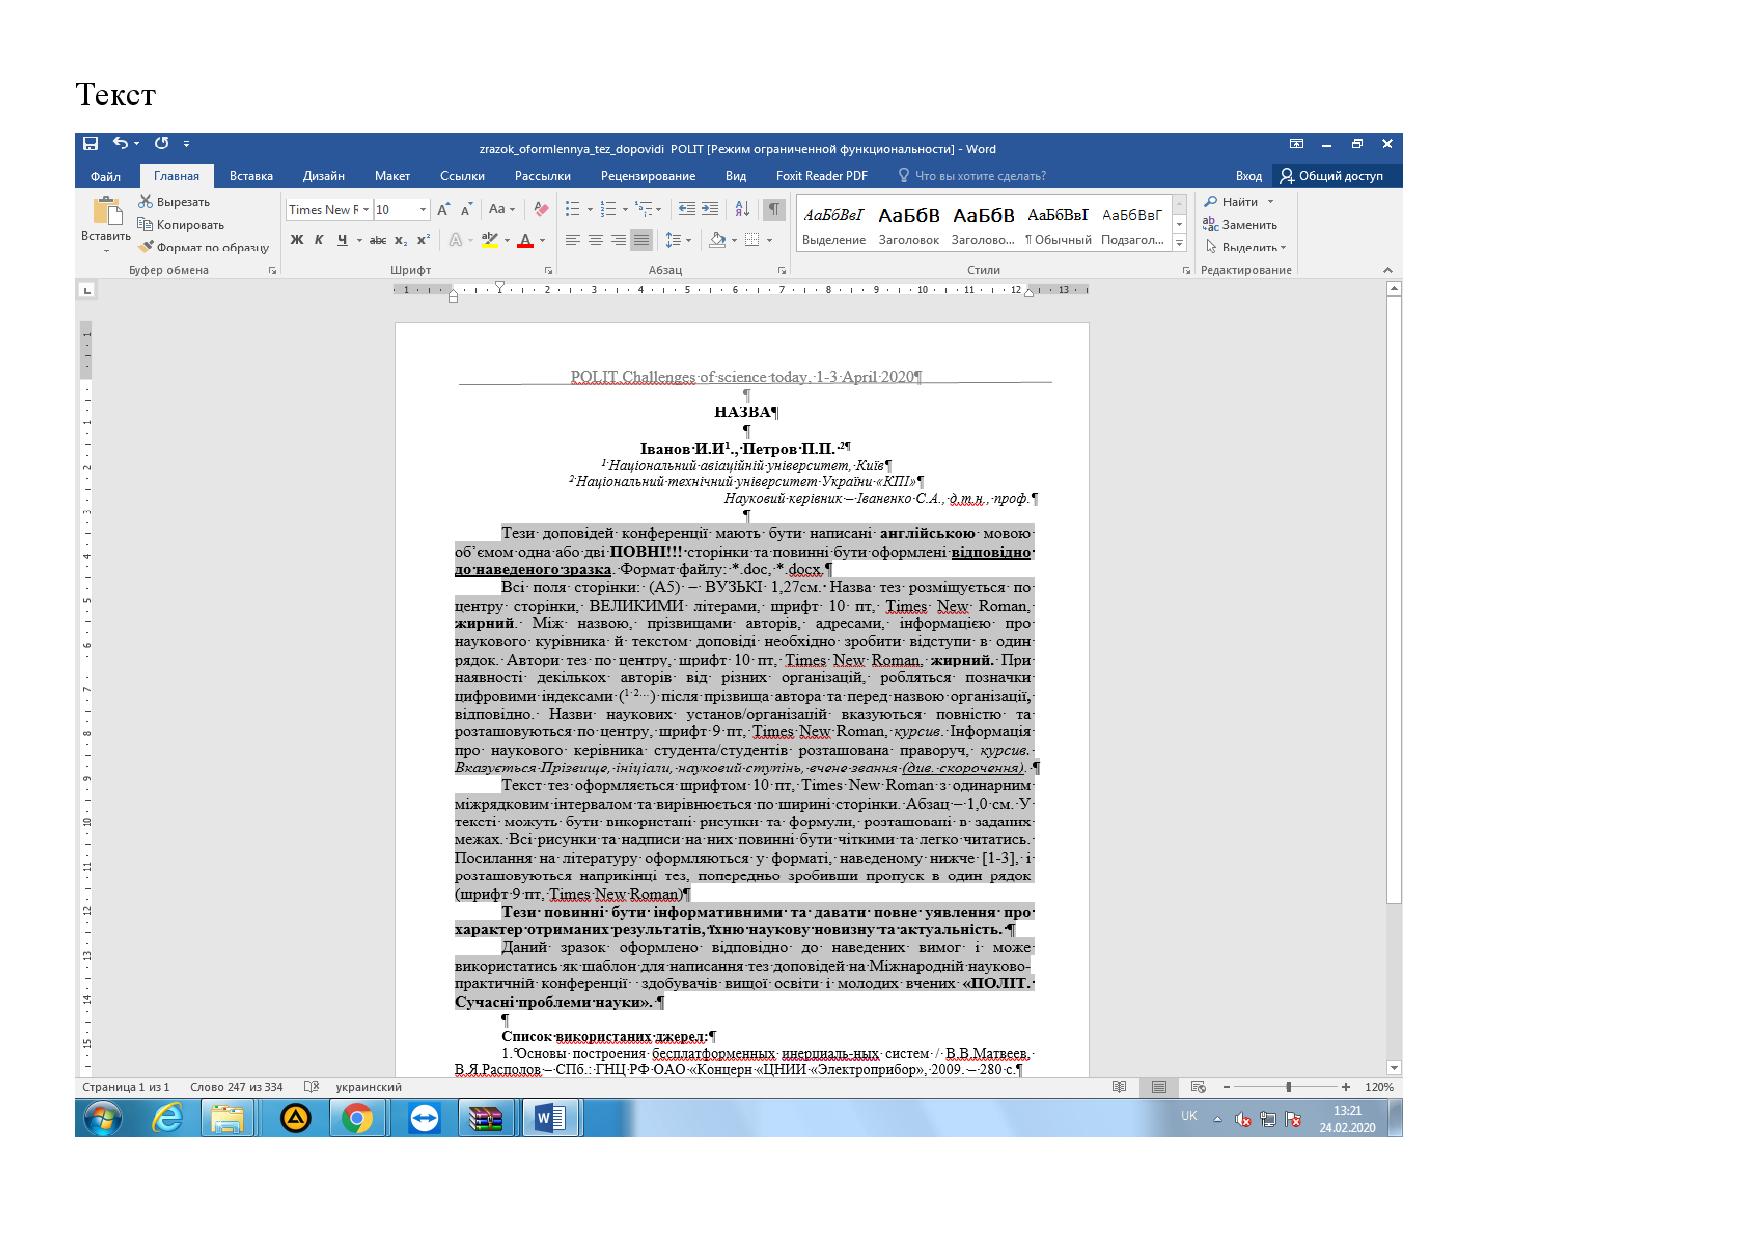Toggle italic formatting (К)
The height and width of the screenshot is (1240, 1754).
pos(319,240)
